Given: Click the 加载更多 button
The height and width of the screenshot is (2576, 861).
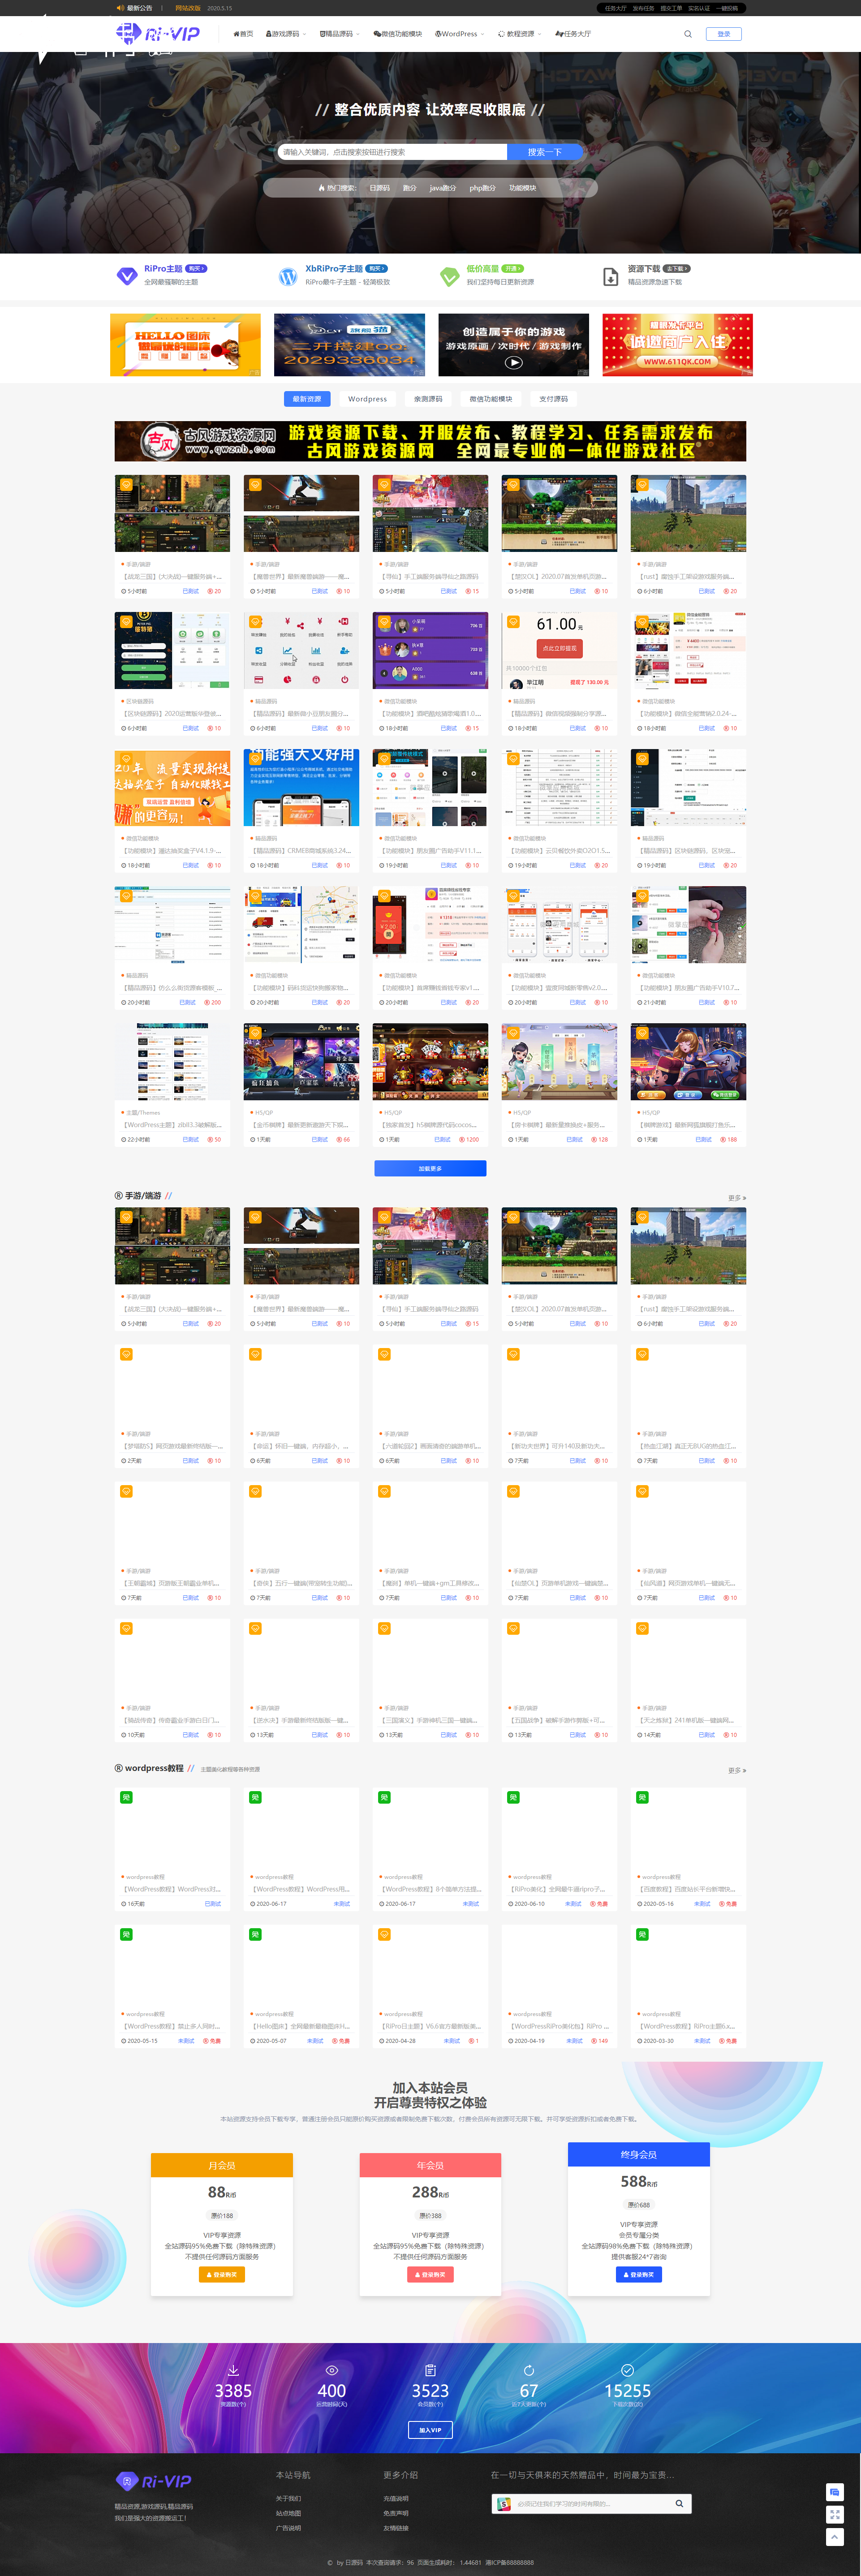Looking at the screenshot, I should (x=430, y=1168).
